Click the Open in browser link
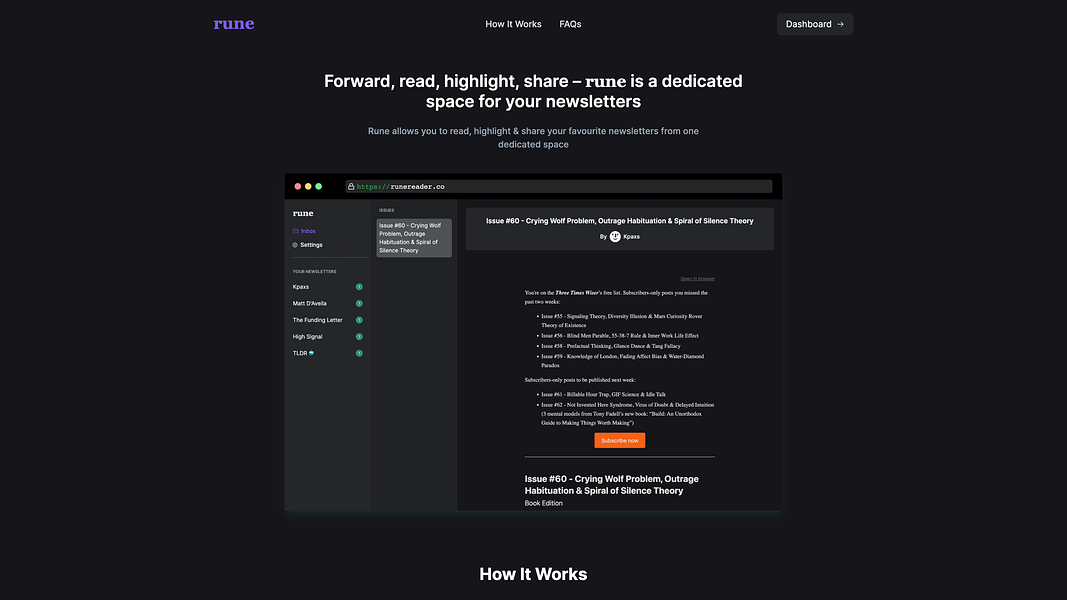The height and width of the screenshot is (600, 1067). click(697, 279)
